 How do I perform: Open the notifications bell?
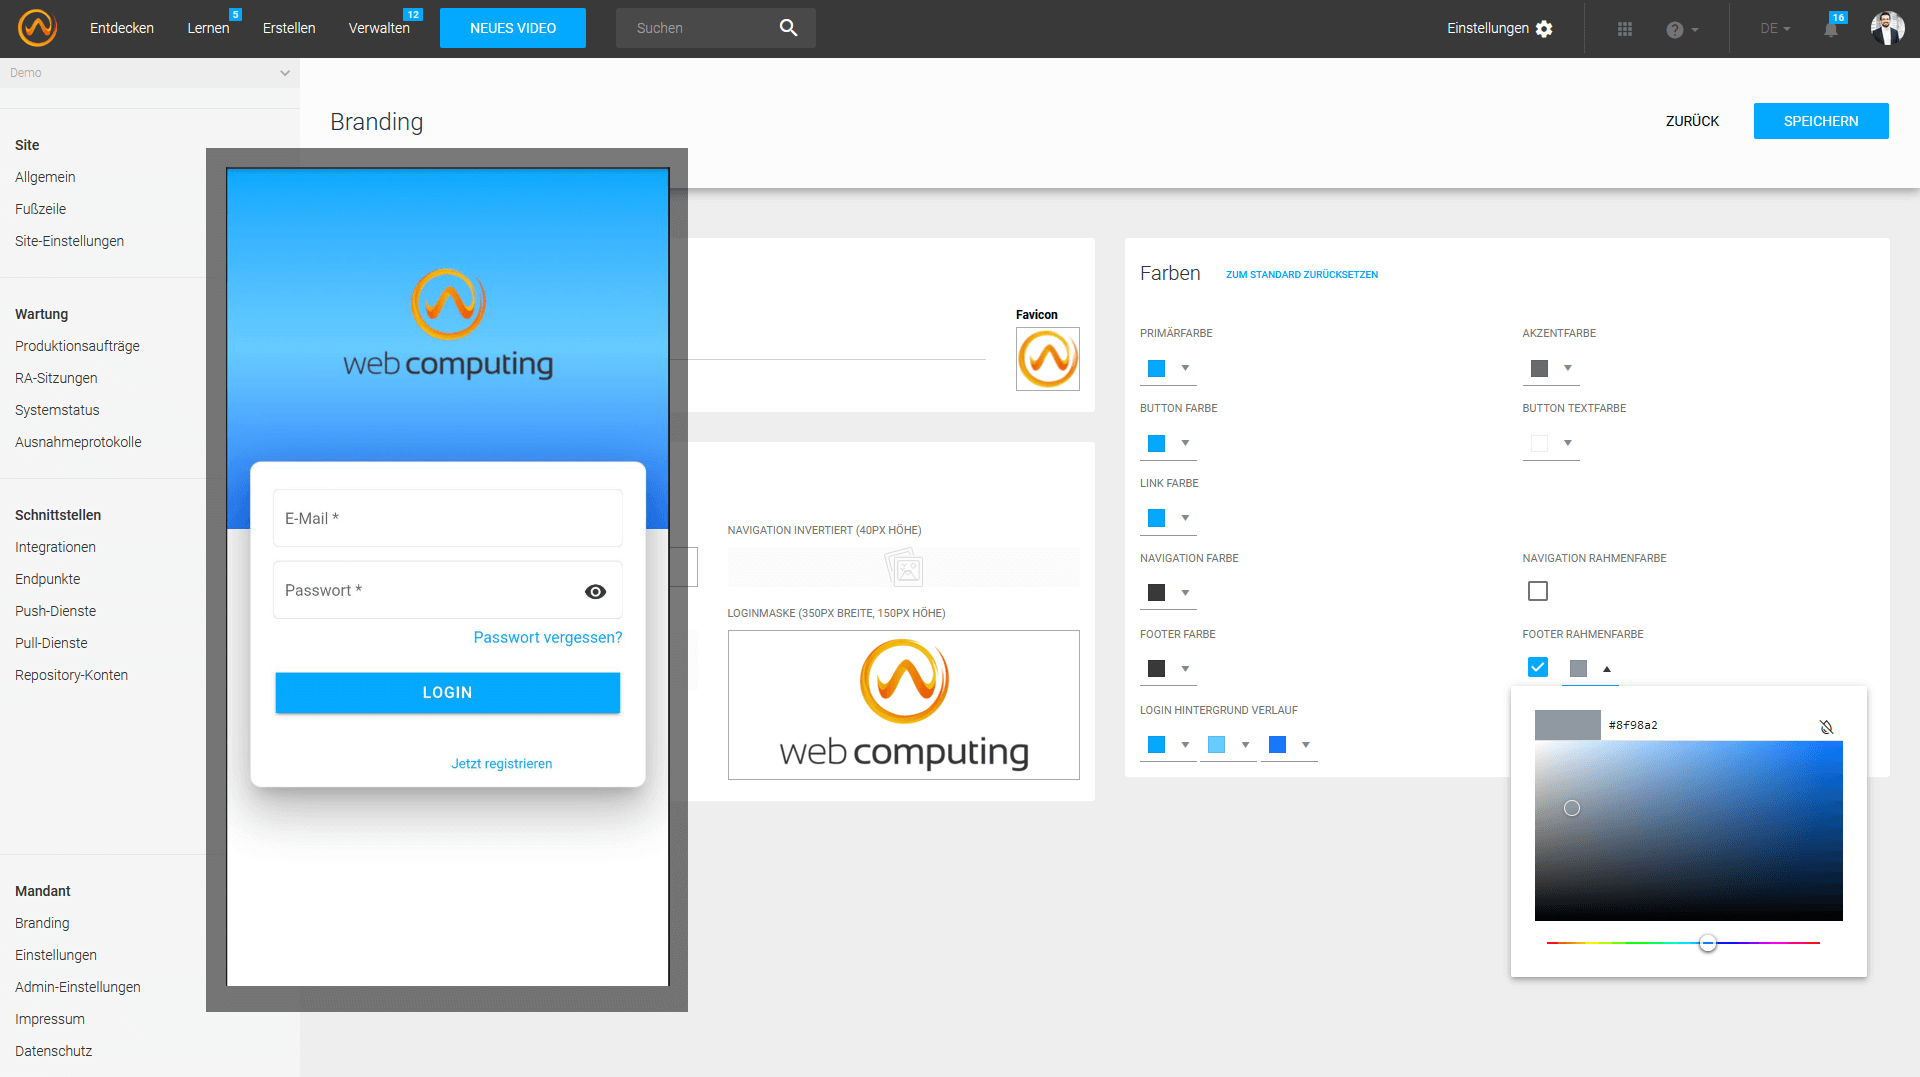click(x=1831, y=28)
